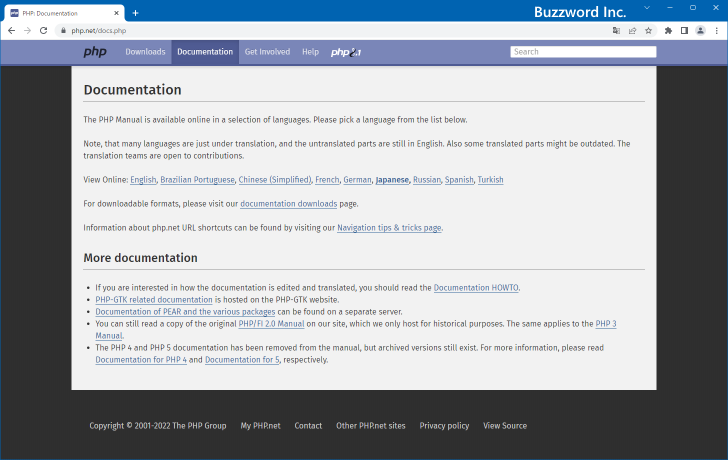Viewport: 728px width, 460px height.
Task: Open the Privacy policy footer link
Action: coord(444,426)
